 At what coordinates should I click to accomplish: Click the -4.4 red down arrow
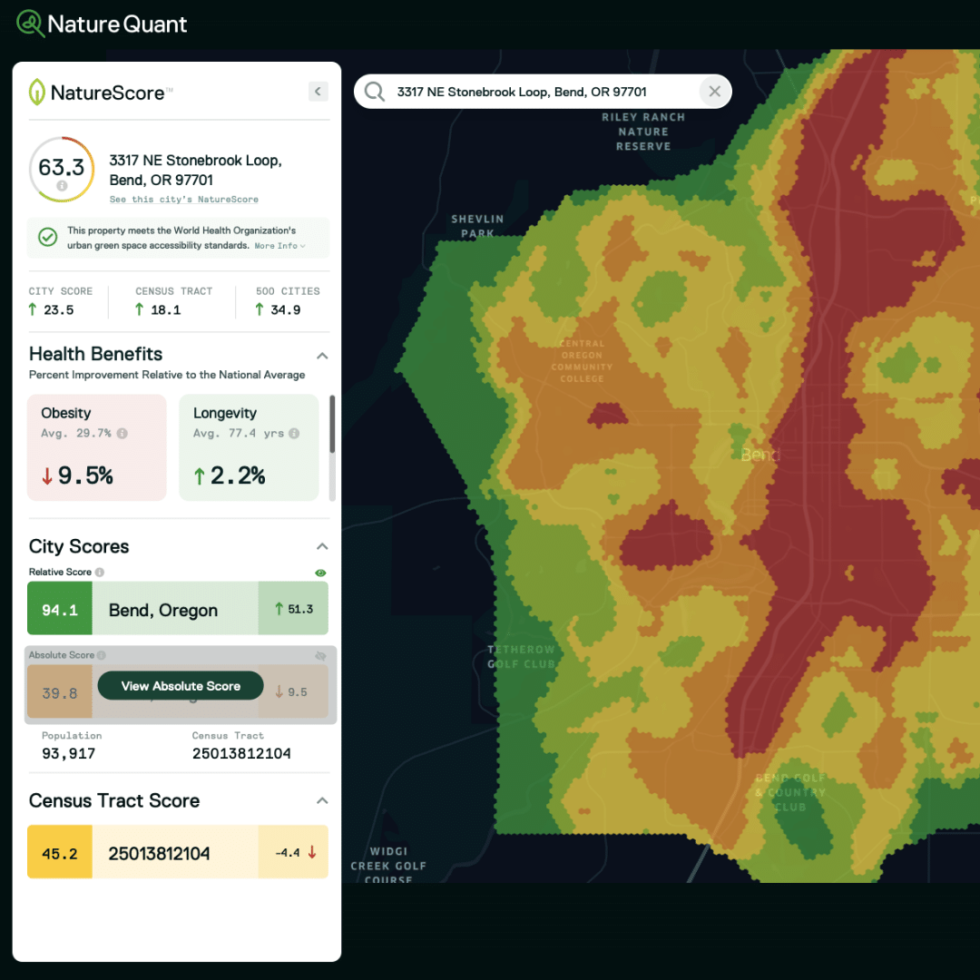(x=312, y=852)
